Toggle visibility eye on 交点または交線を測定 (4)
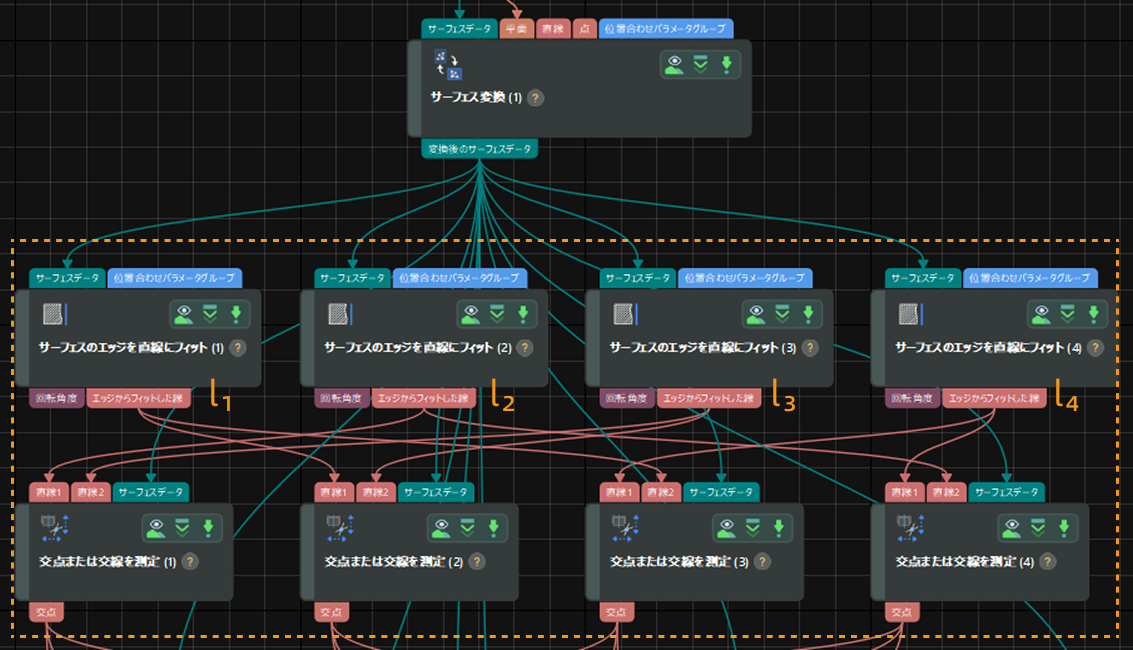The width and height of the screenshot is (1133, 650). point(1012,528)
